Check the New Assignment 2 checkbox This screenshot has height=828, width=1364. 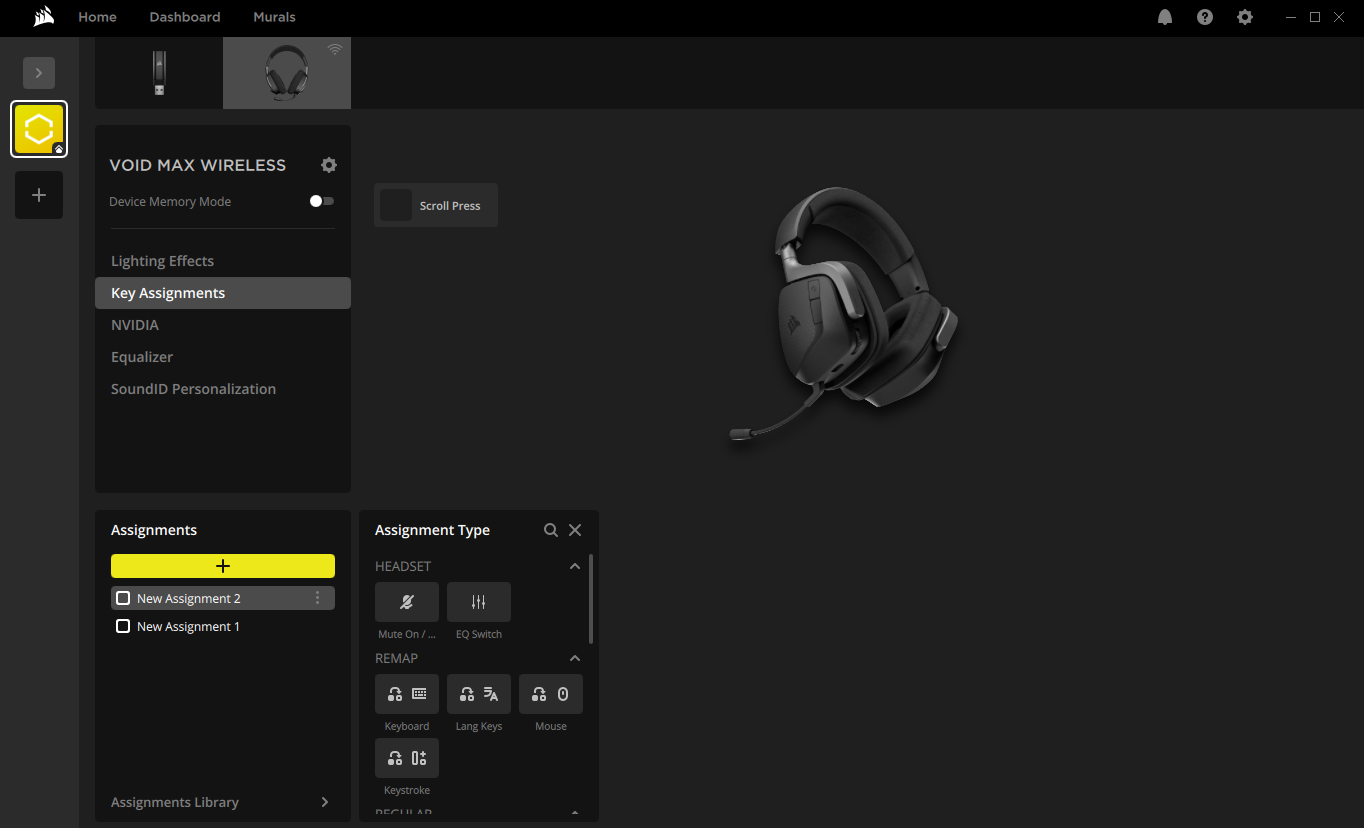(122, 597)
